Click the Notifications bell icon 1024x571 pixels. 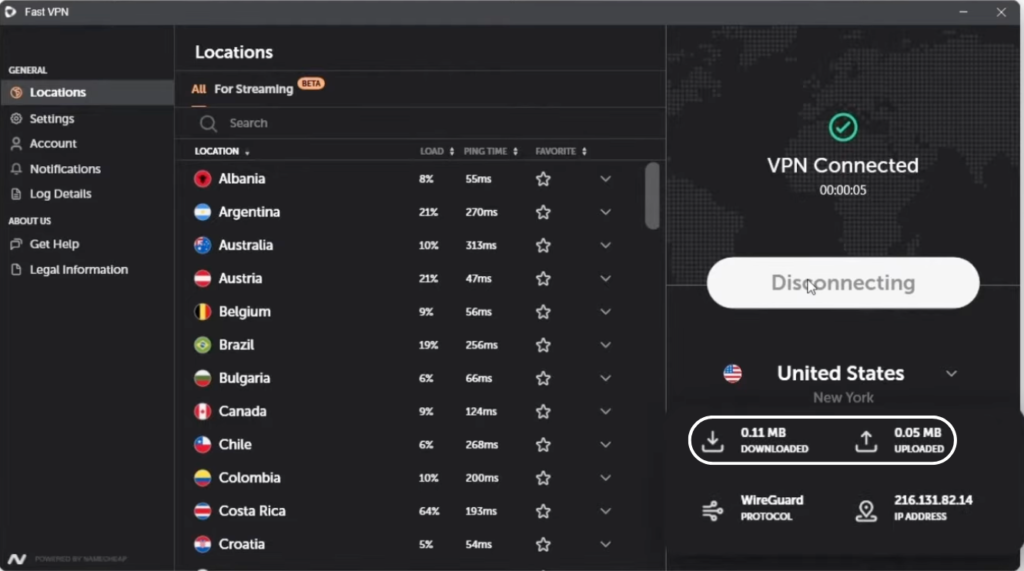coord(16,169)
